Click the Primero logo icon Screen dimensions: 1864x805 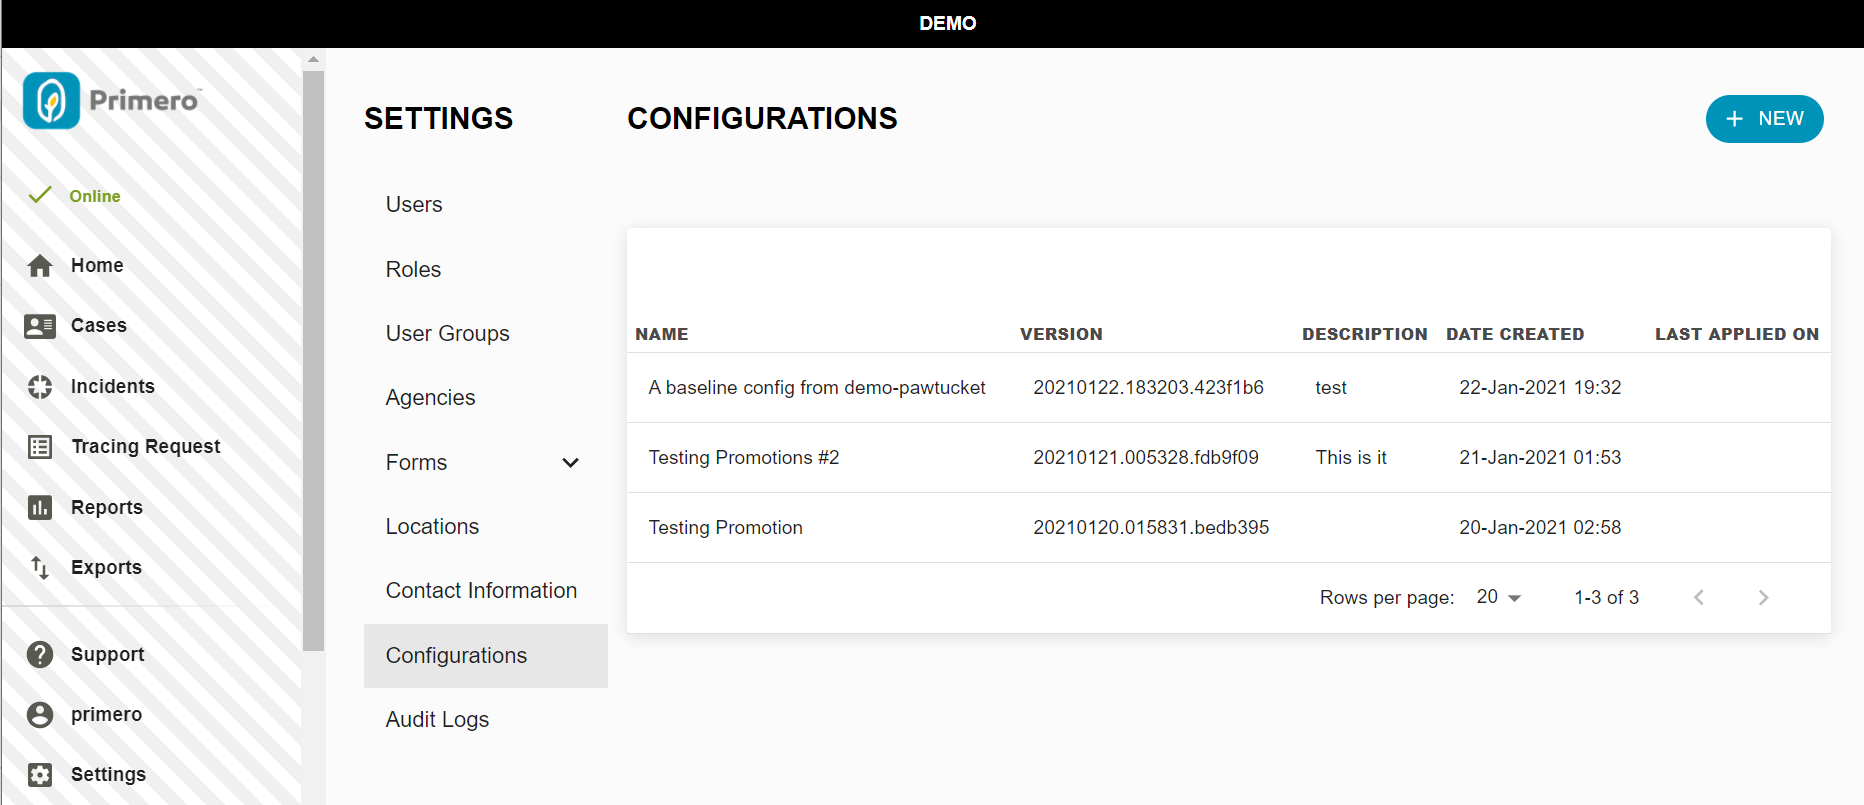click(51, 100)
